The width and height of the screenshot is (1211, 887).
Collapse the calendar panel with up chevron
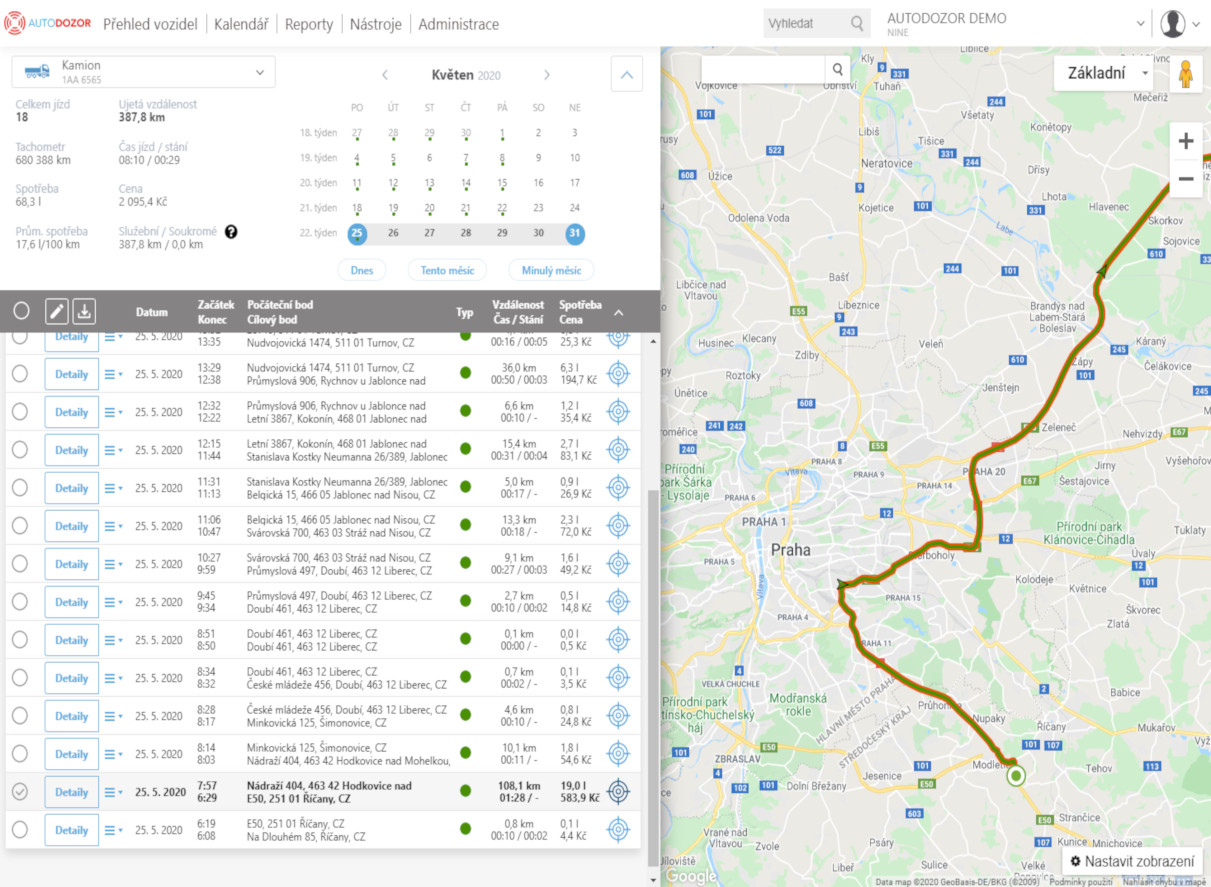click(x=626, y=74)
